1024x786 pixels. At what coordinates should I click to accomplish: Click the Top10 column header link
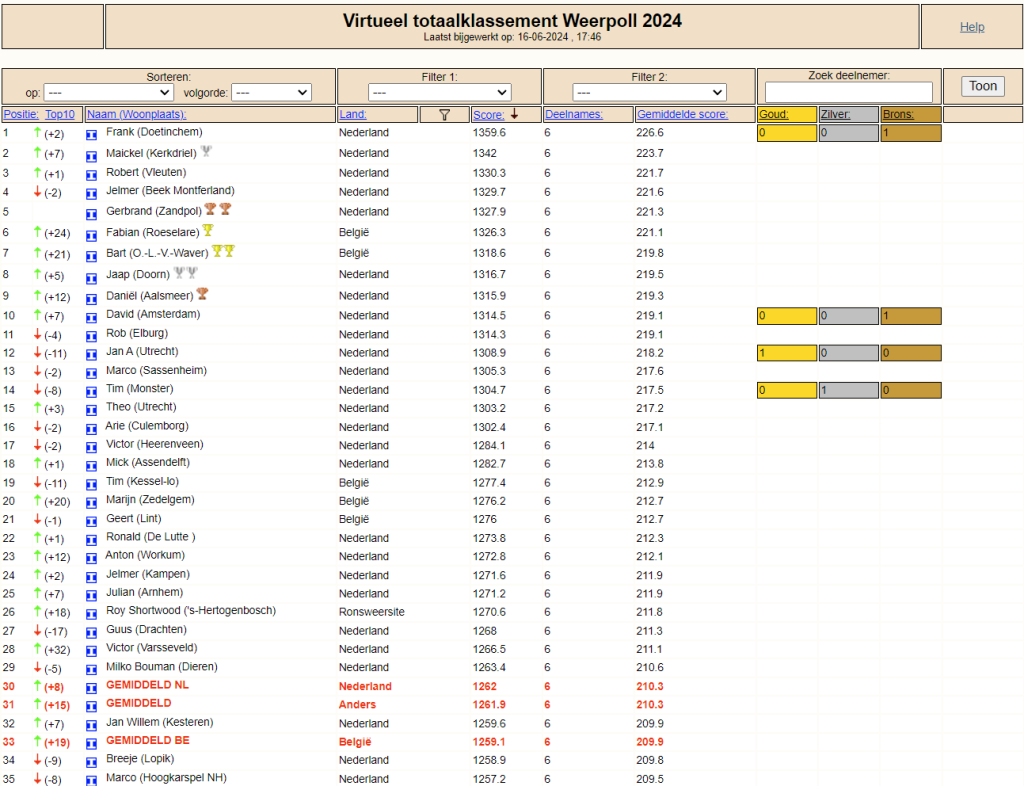click(59, 114)
